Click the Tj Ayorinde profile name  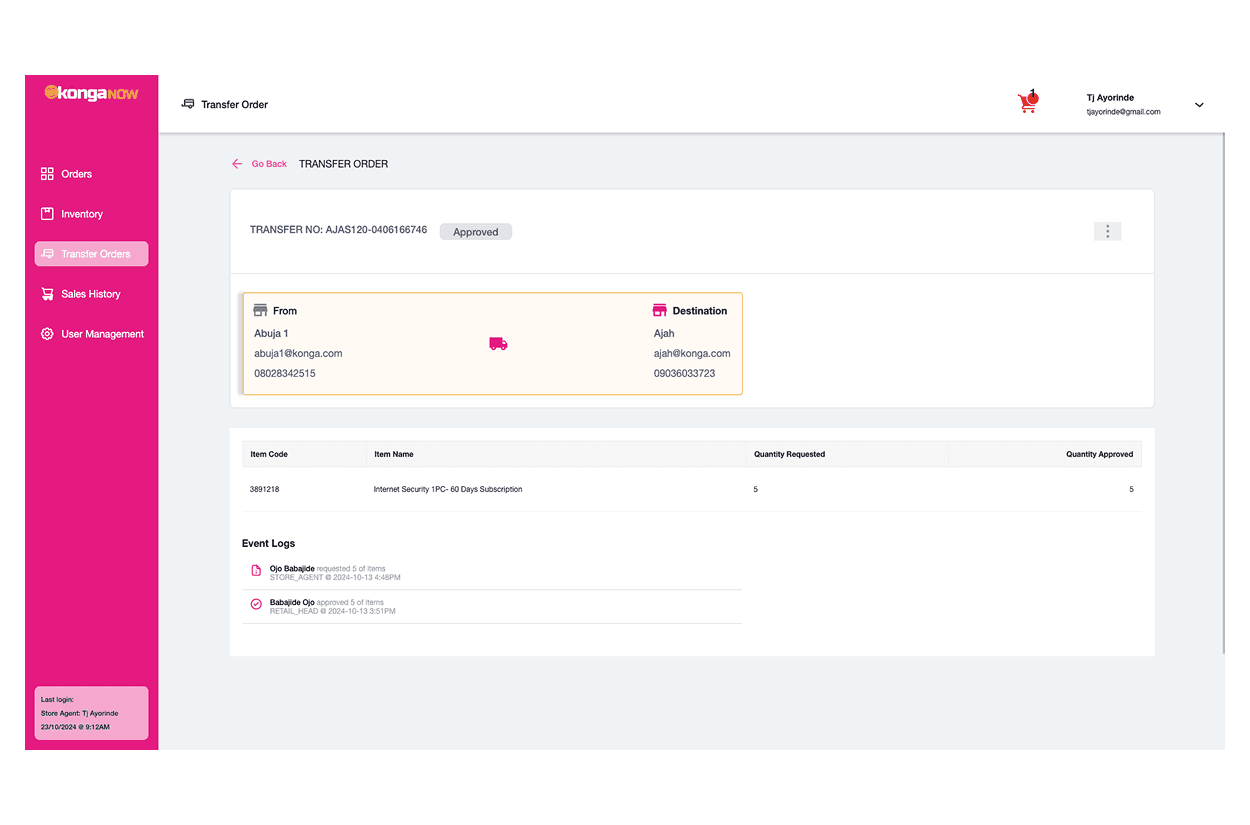1110,98
